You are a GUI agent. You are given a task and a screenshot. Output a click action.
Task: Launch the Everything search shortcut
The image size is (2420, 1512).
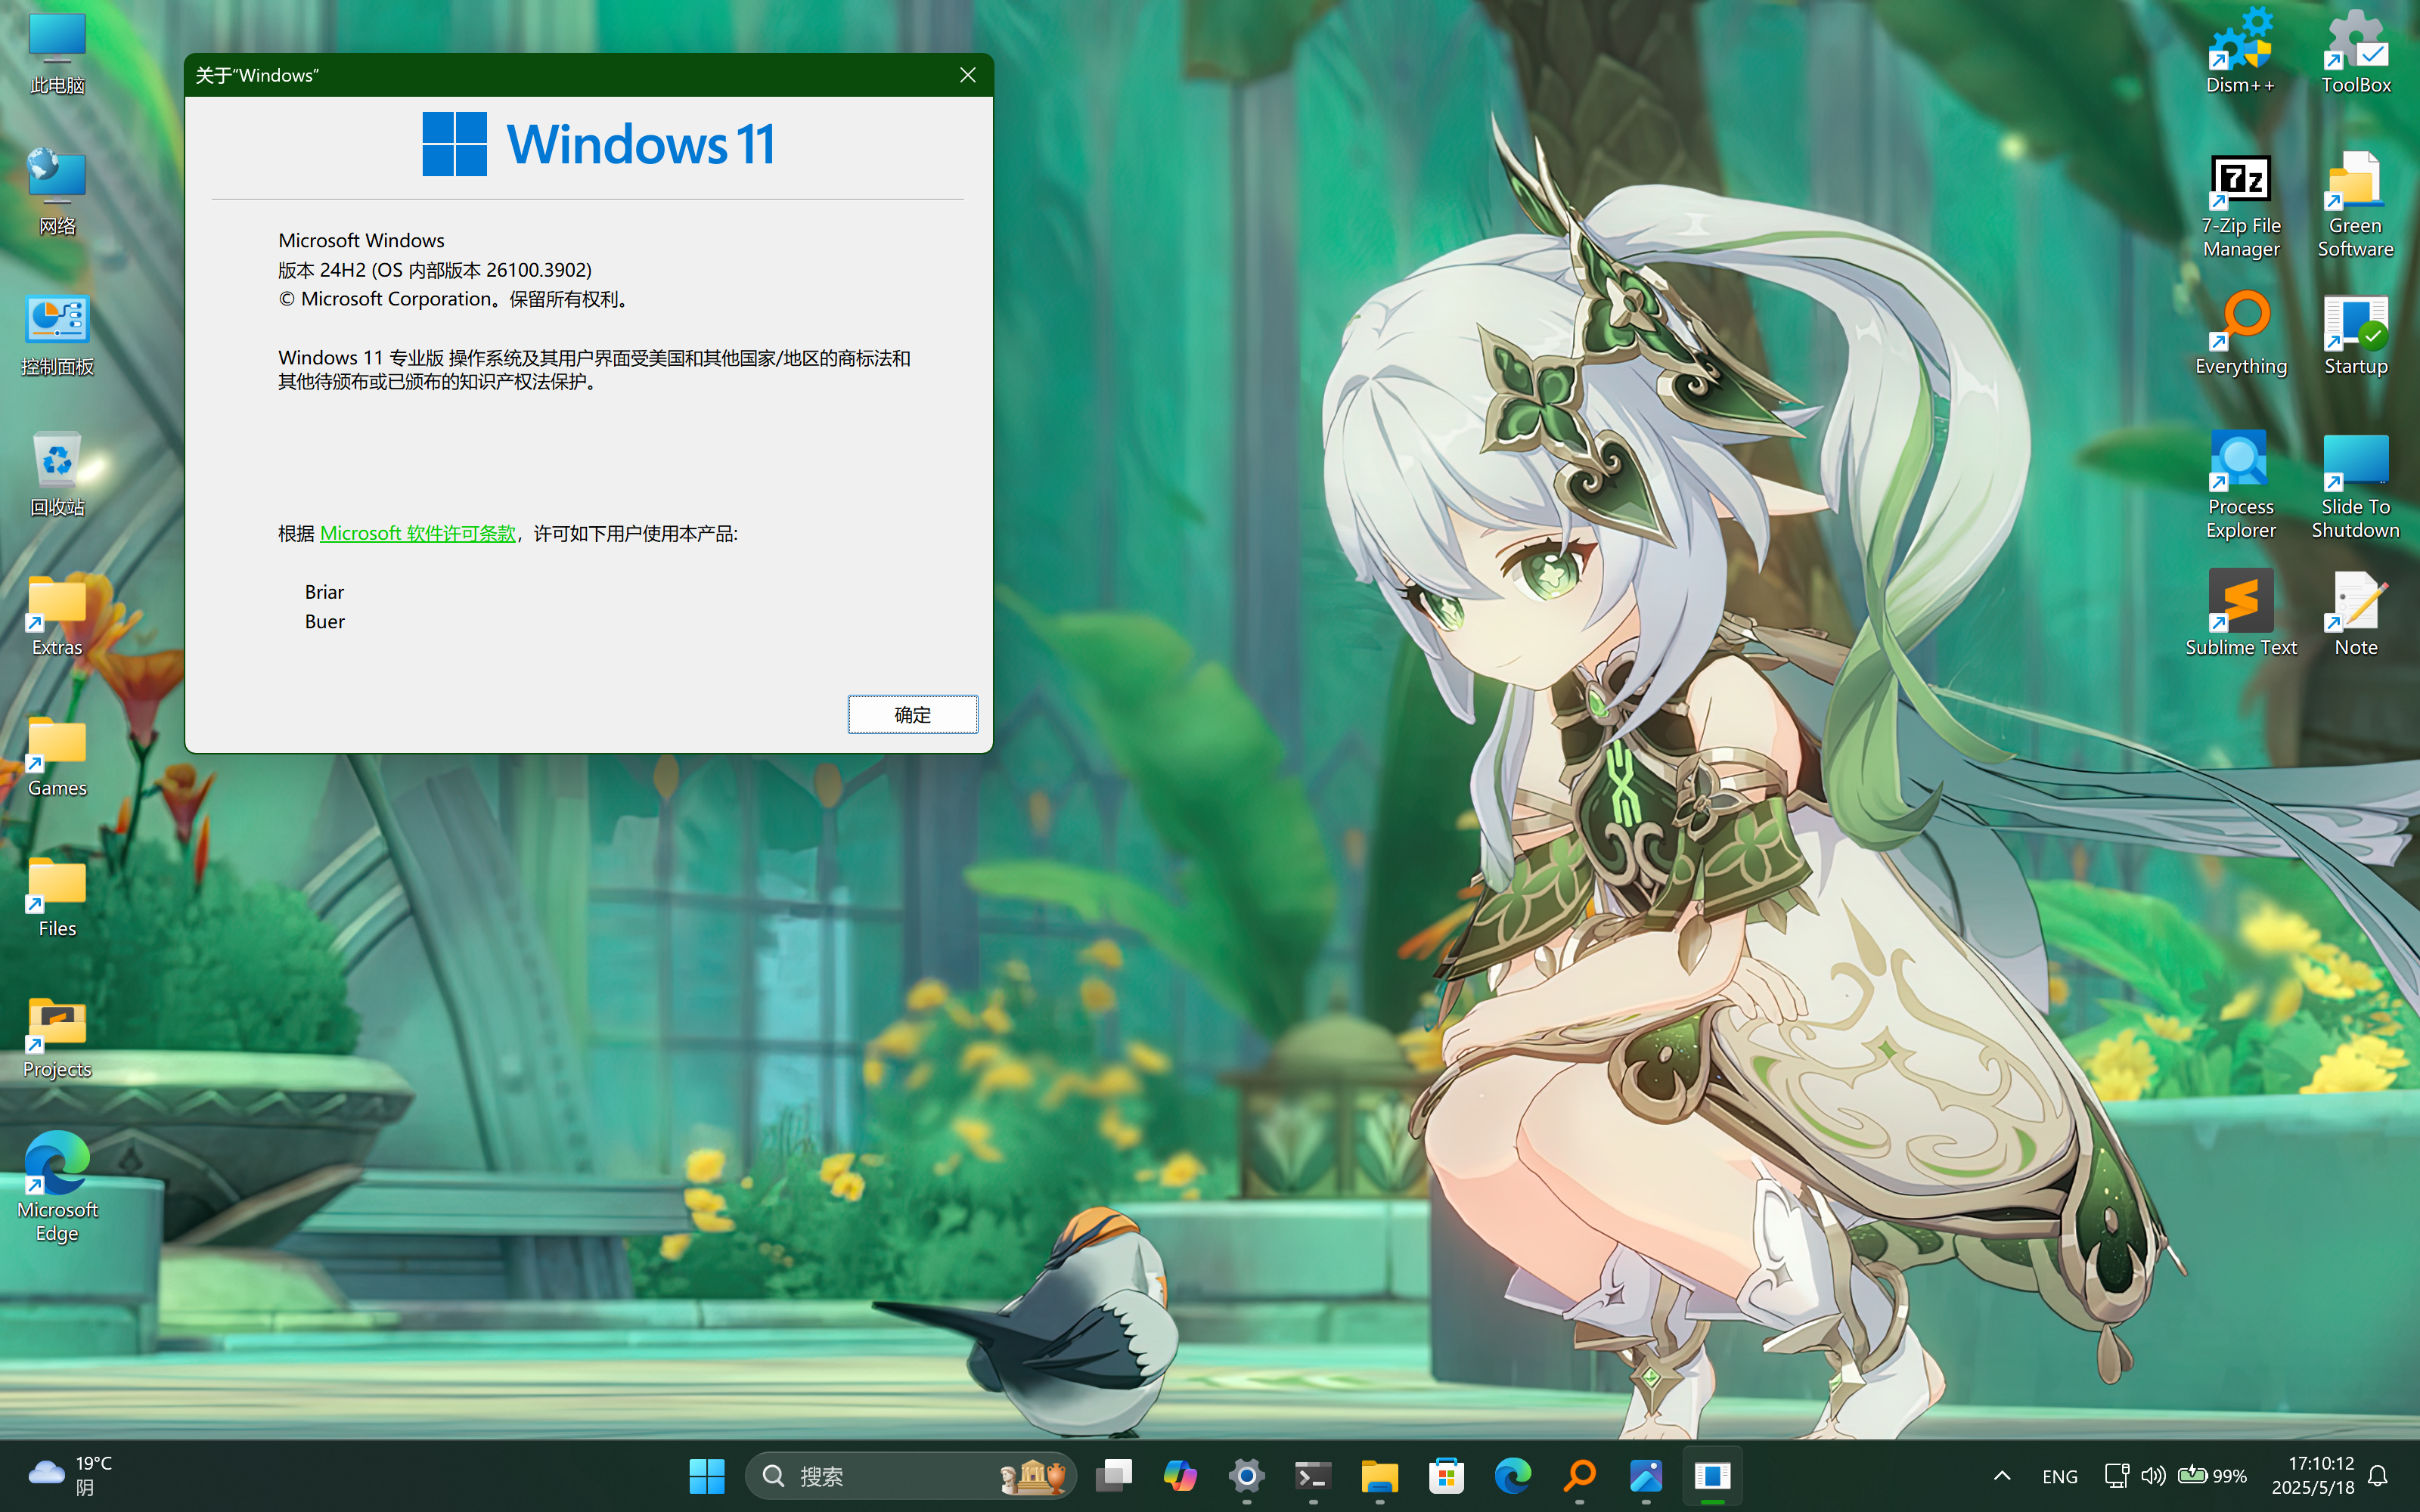tap(2240, 330)
